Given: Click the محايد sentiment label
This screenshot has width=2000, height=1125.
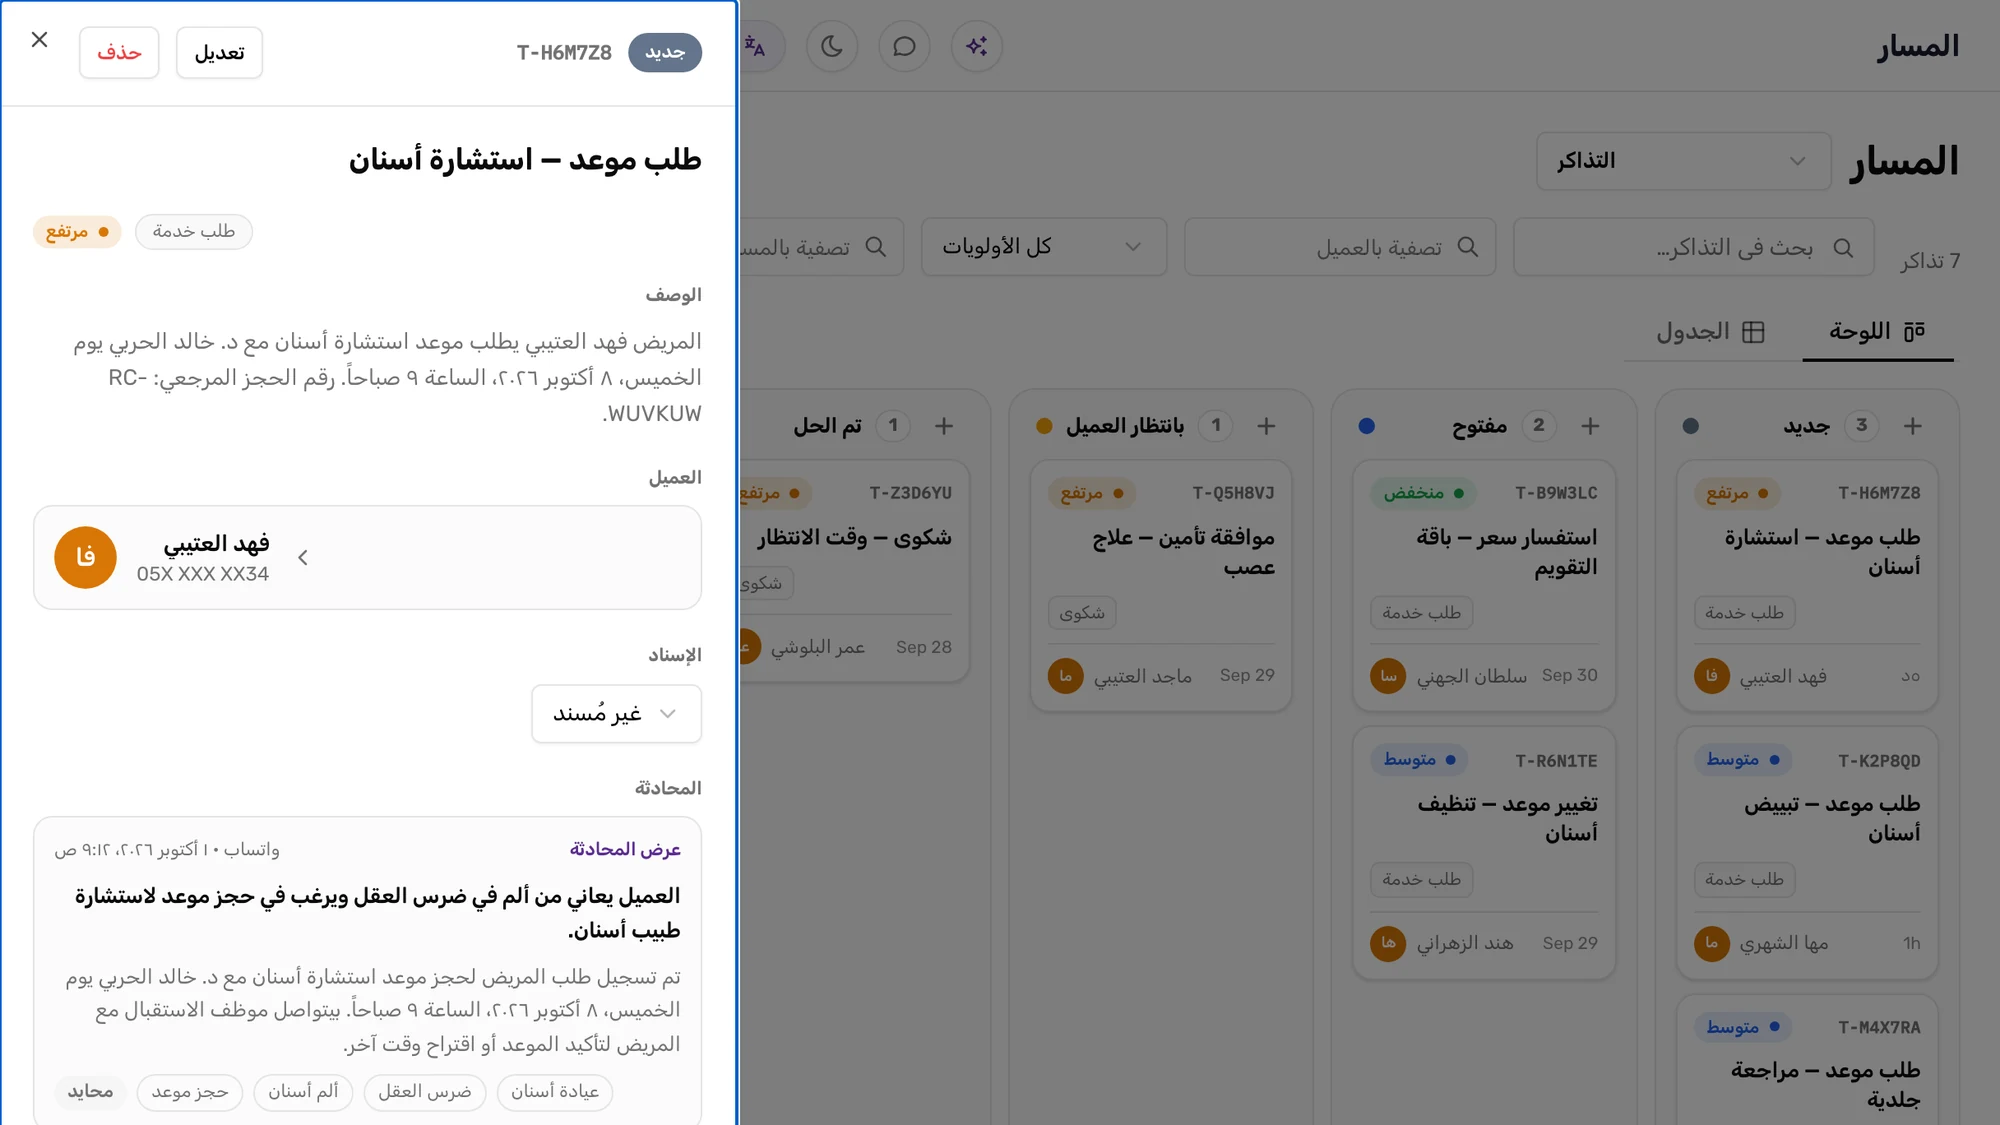Looking at the screenshot, I should tap(90, 1092).
